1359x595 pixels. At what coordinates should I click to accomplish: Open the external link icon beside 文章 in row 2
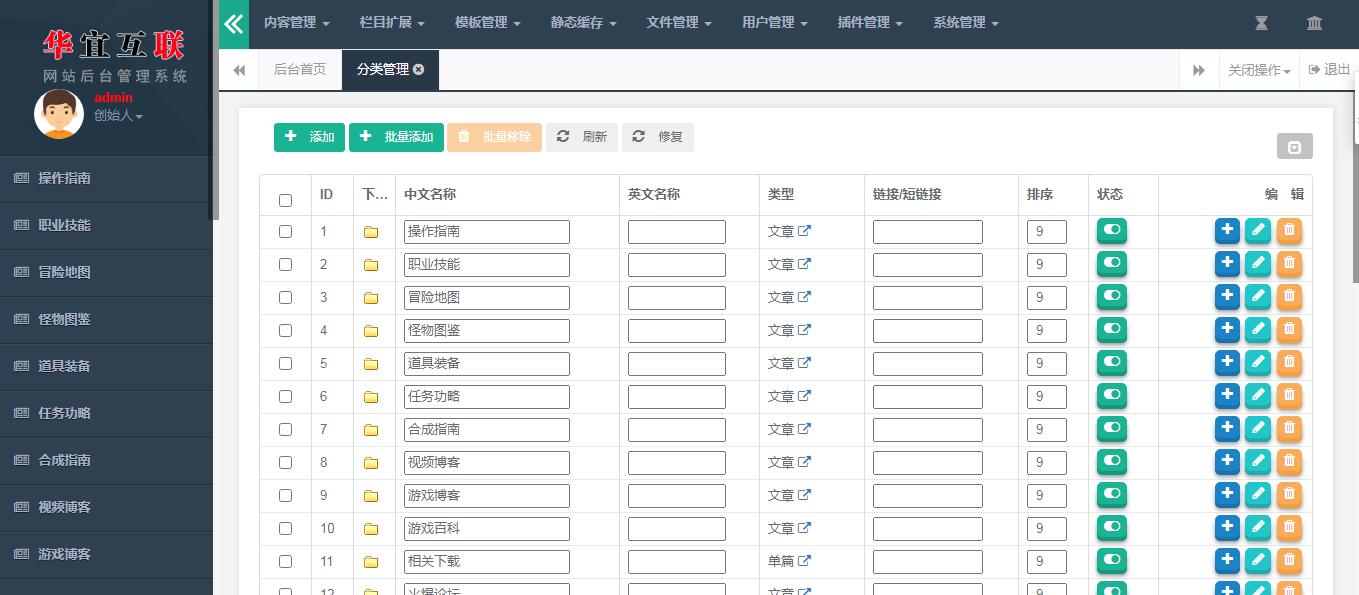(804, 264)
